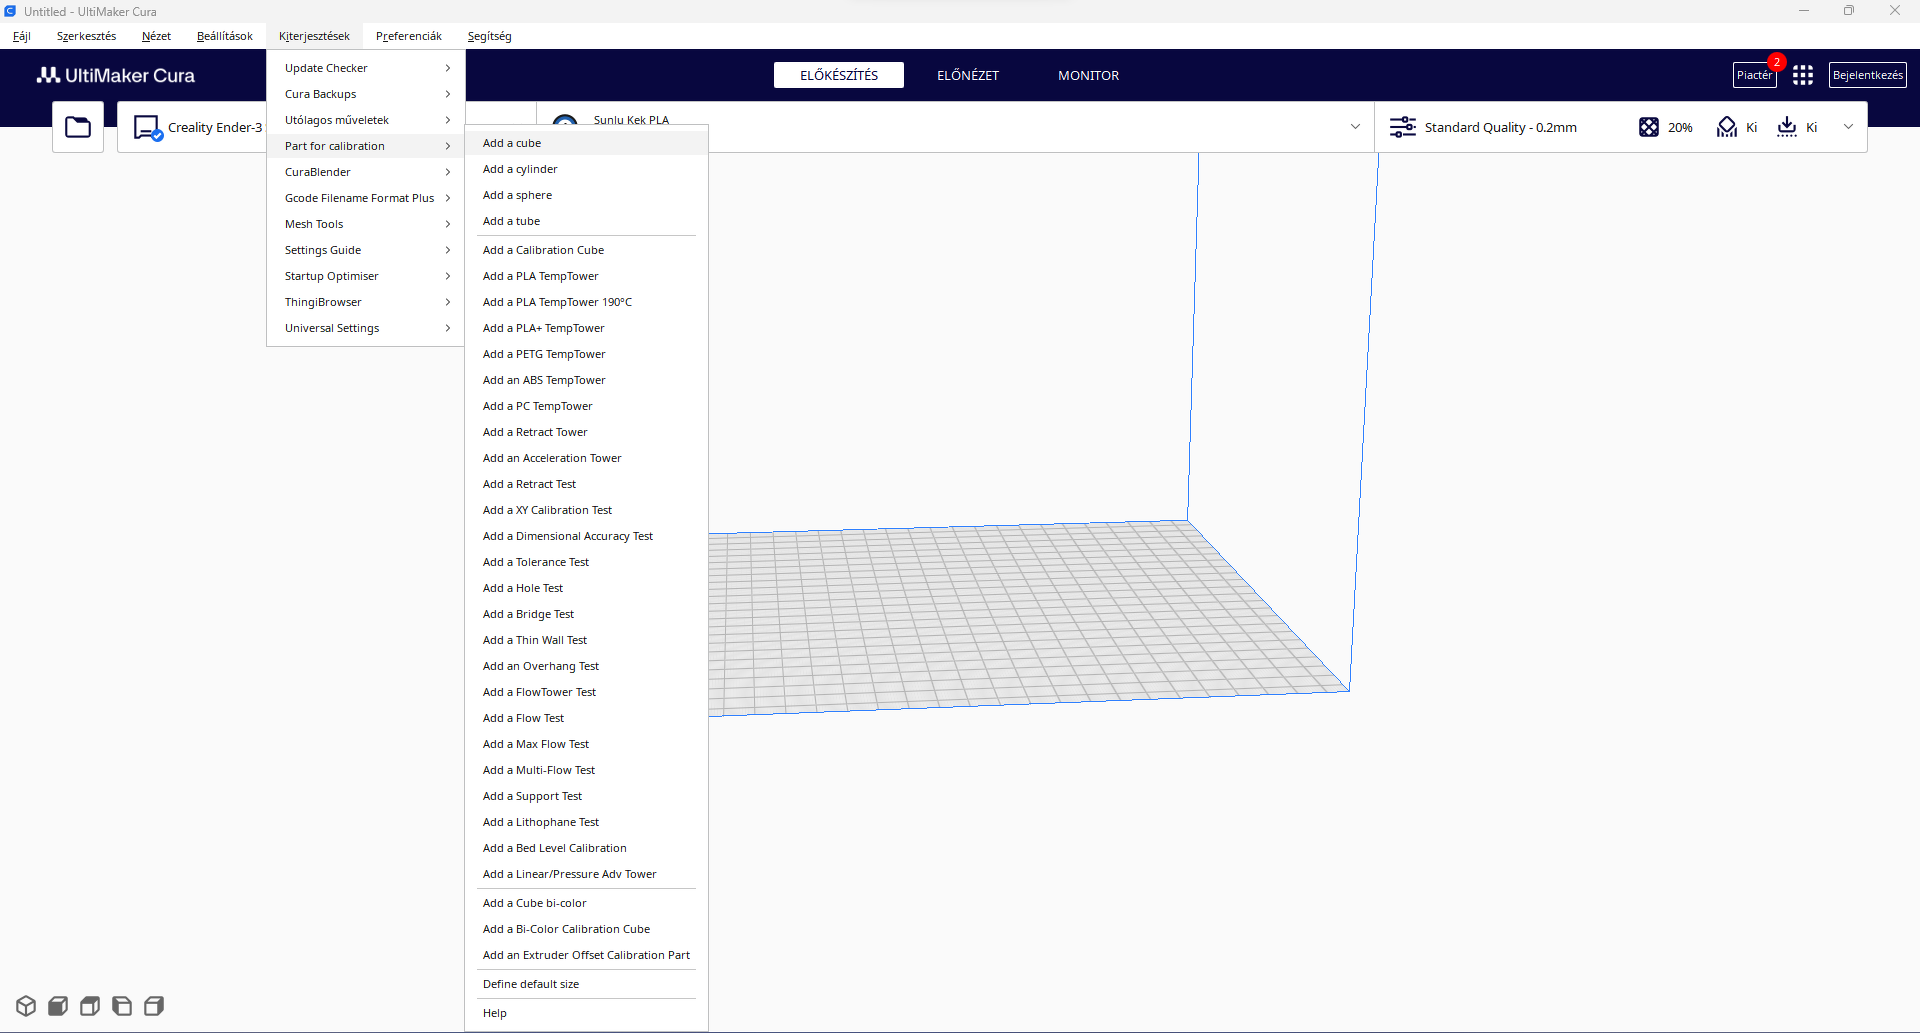Open the Piactér marketplace button
Viewport: 1920px width, 1033px height.
pos(1755,75)
